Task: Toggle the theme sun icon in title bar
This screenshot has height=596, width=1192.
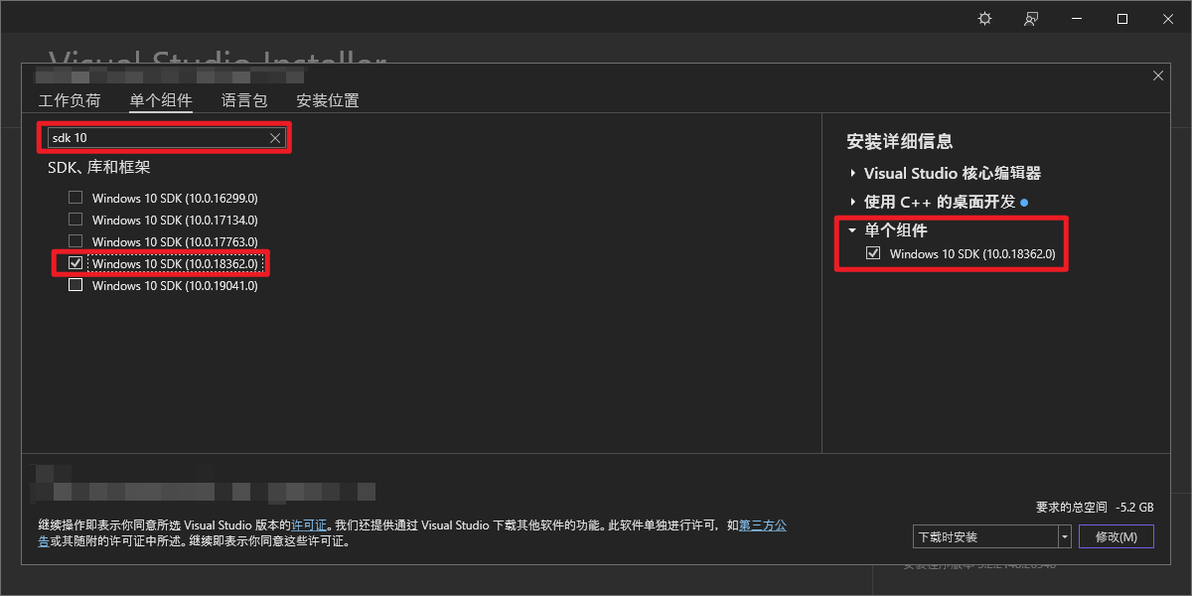Action: pyautogui.click(x=984, y=19)
